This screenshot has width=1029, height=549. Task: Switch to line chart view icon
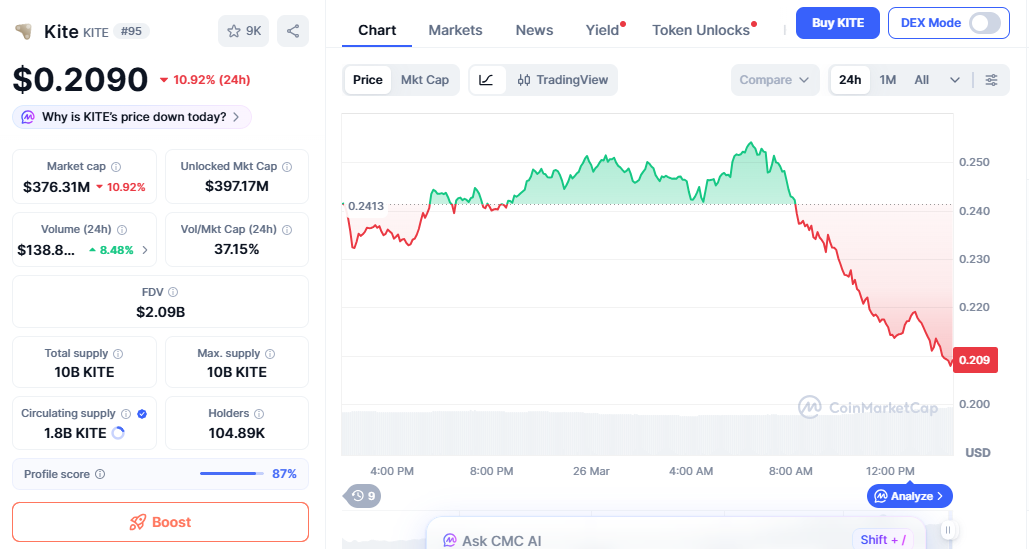pos(486,80)
